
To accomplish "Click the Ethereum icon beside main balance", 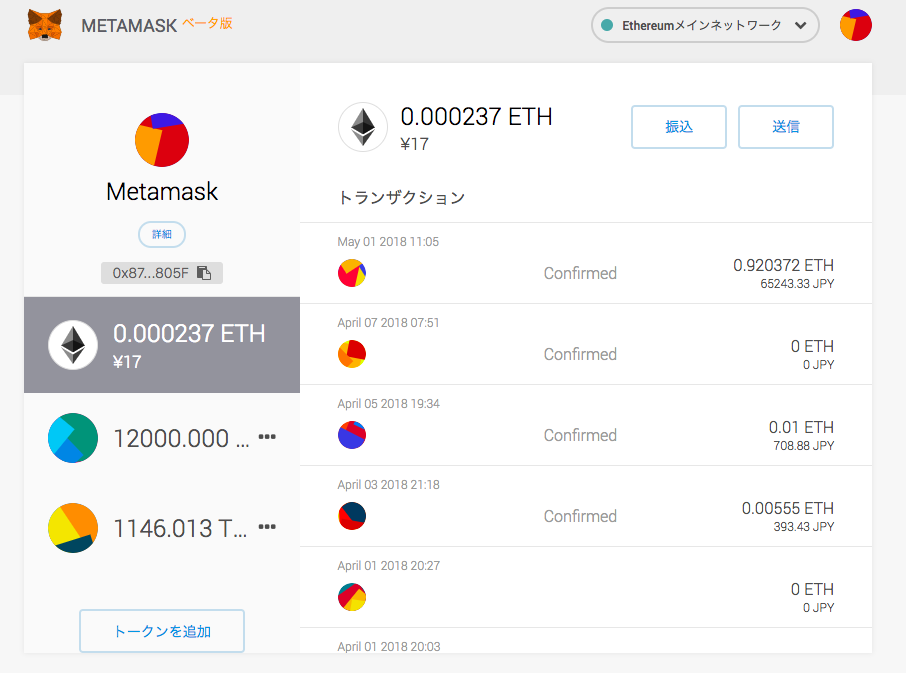I will (362, 128).
